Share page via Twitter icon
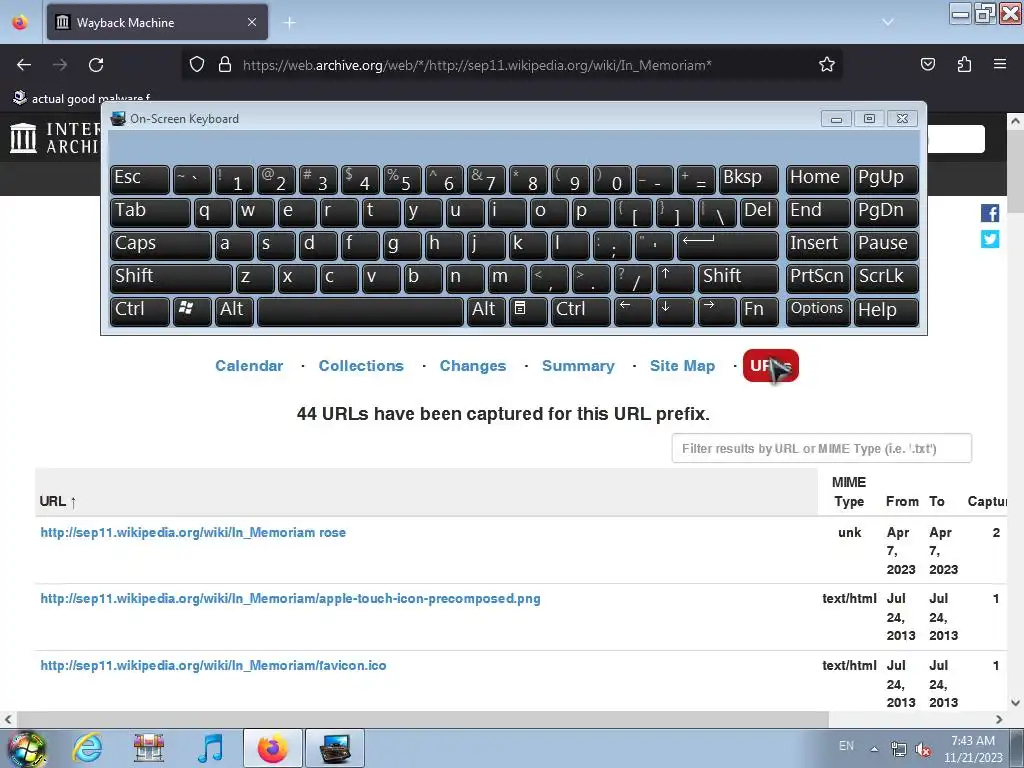Image resolution: width=1024 pixels, height=768 pixels. click(989, 239)
